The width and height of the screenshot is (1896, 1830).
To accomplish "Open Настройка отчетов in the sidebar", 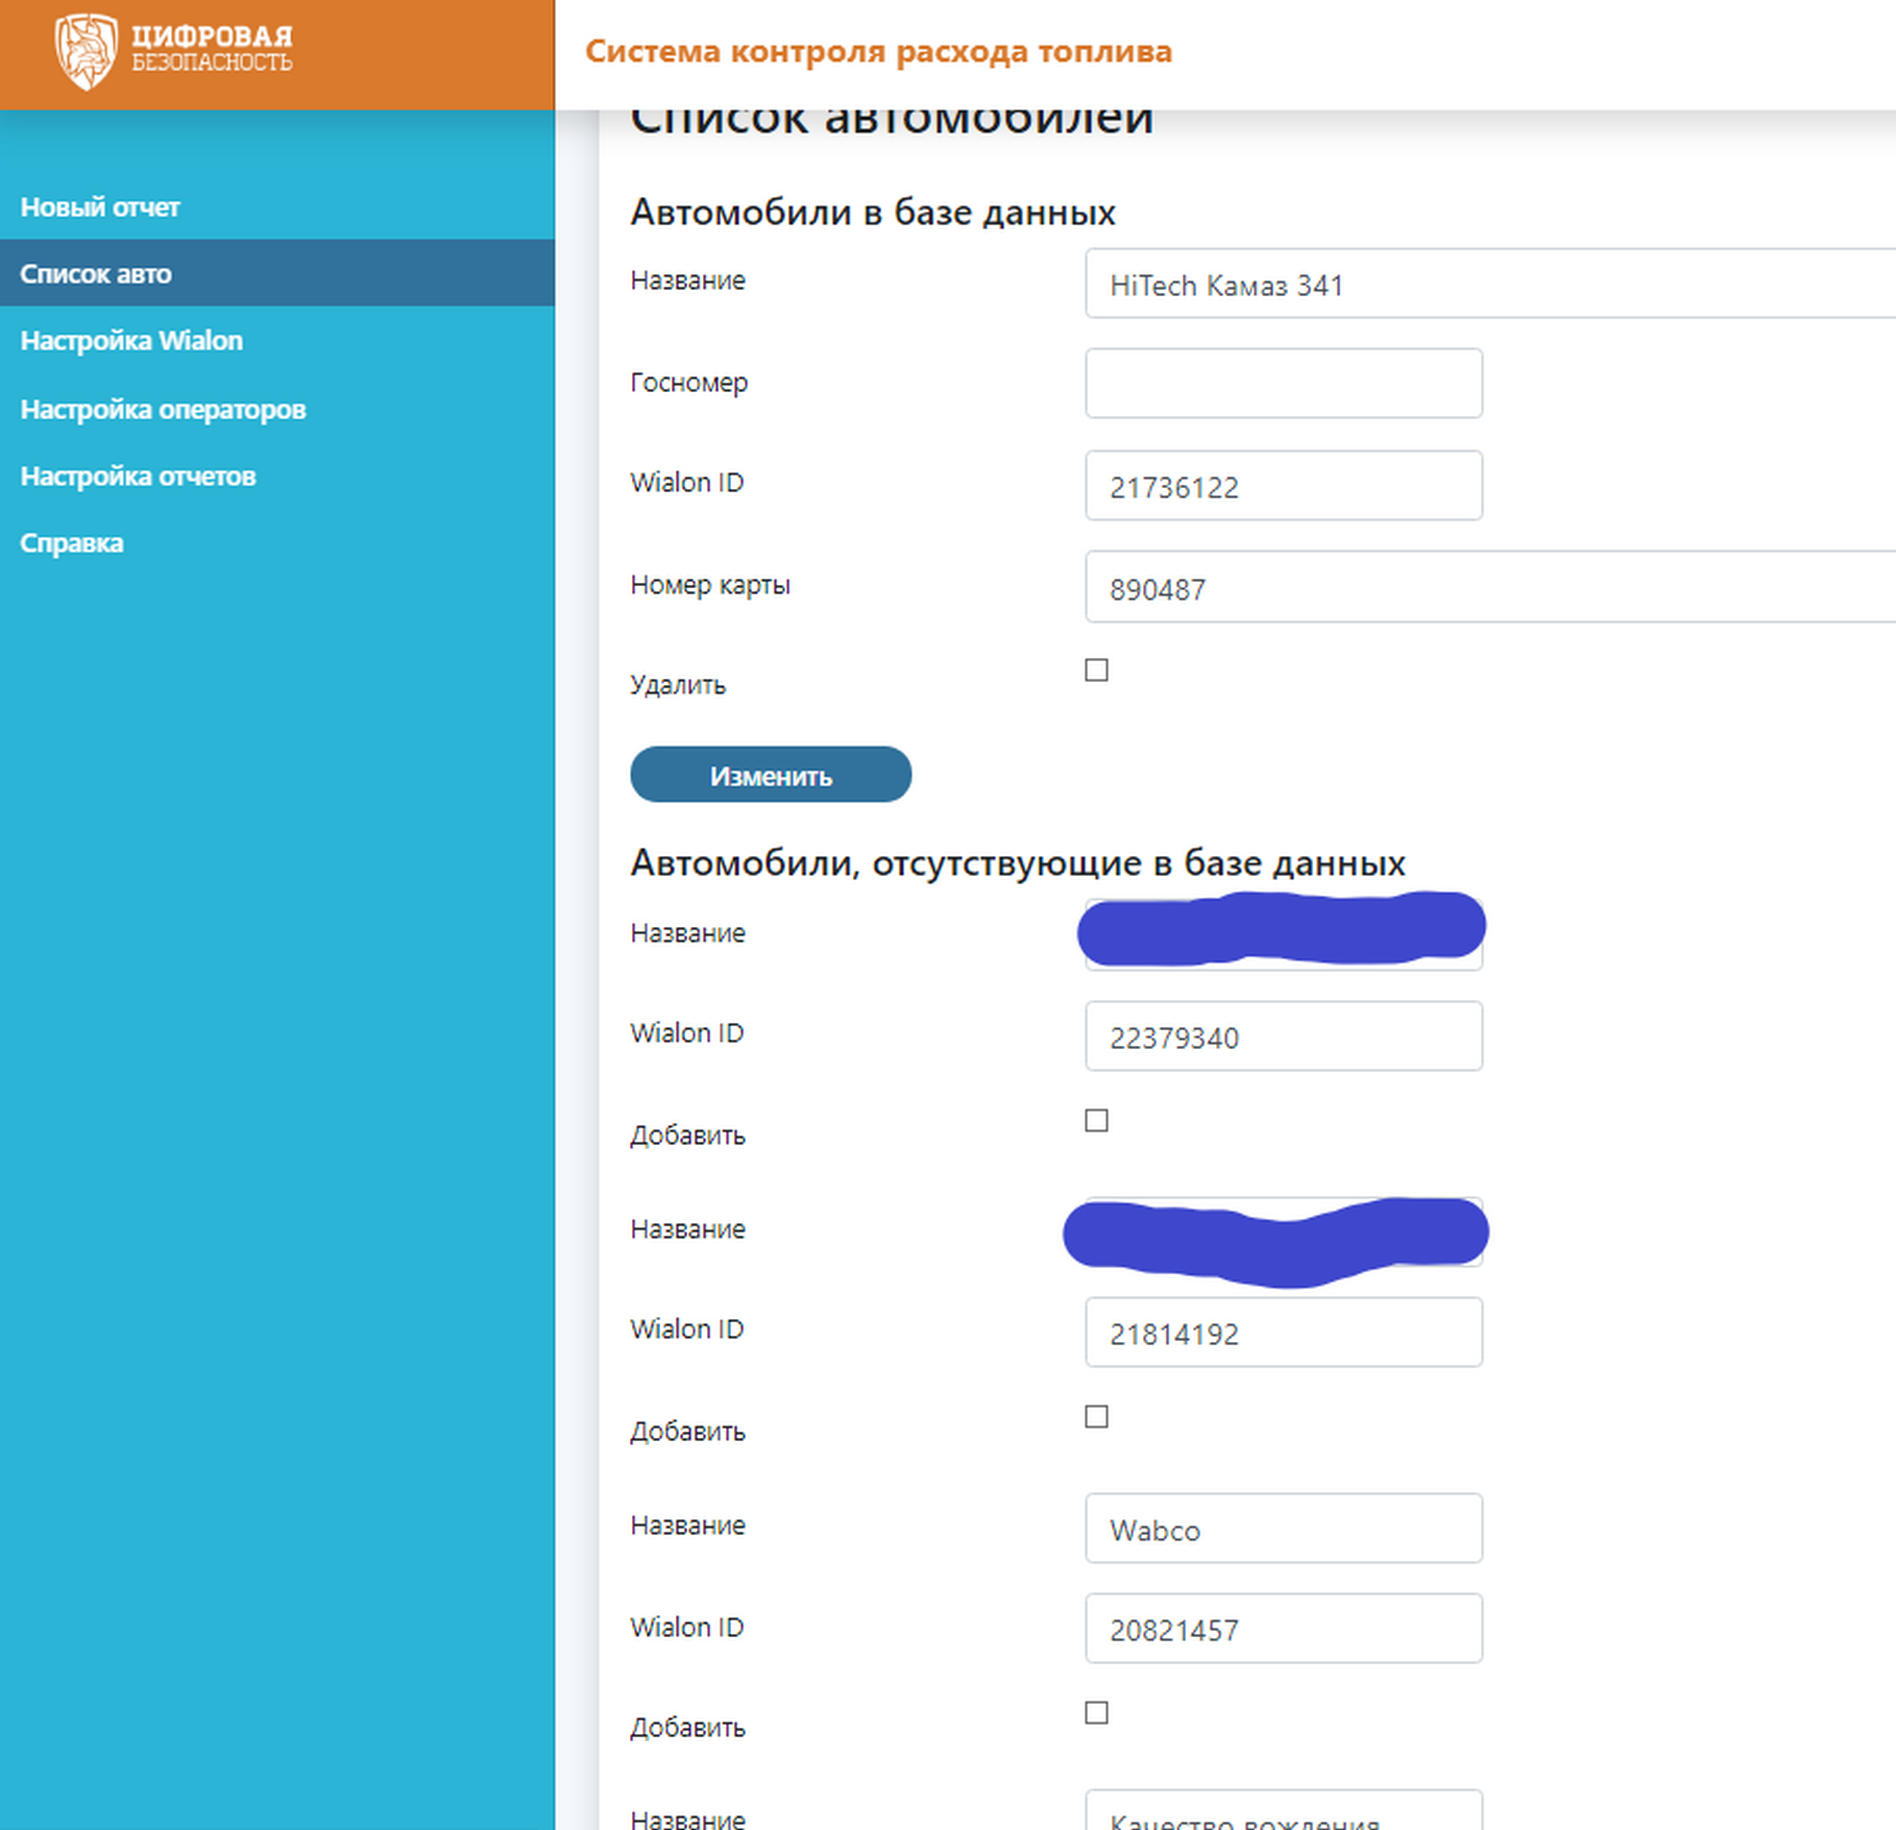I will (138, 476).
